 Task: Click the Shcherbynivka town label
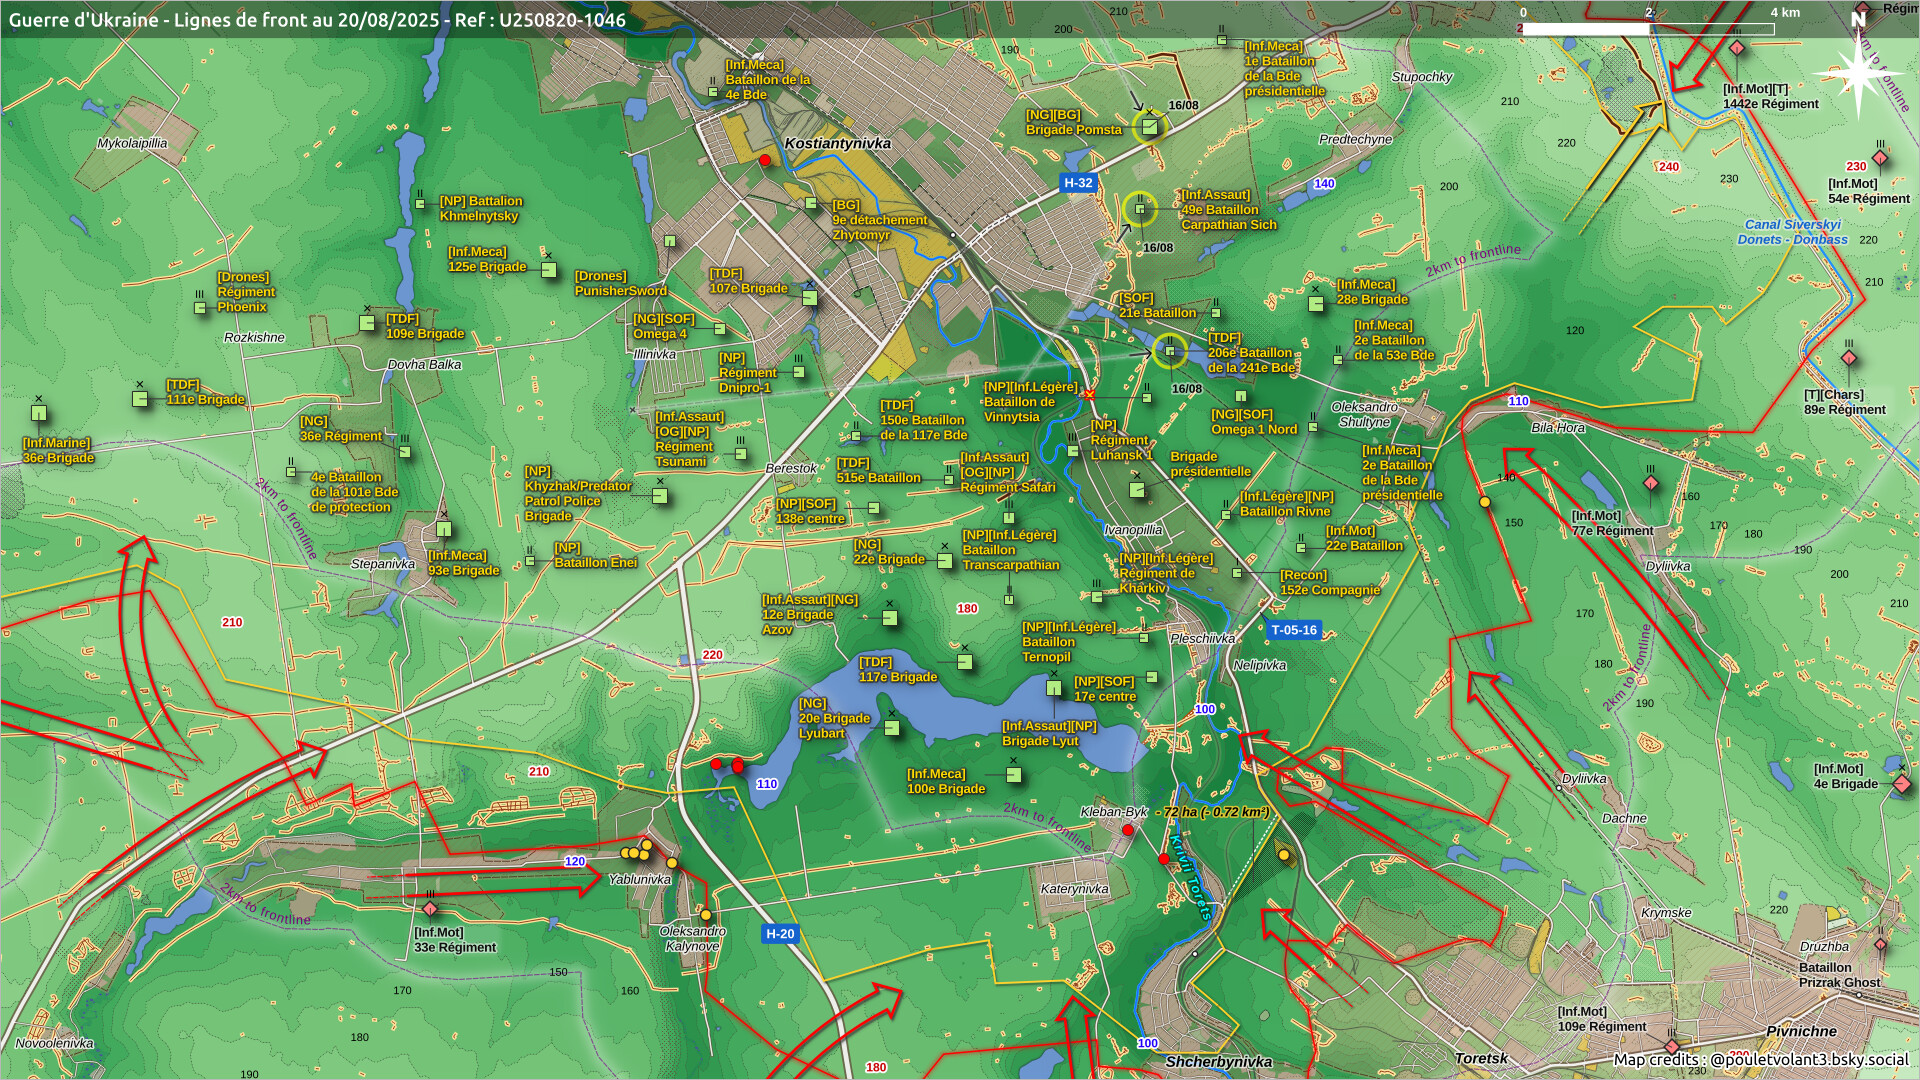pos(1218,1062)
